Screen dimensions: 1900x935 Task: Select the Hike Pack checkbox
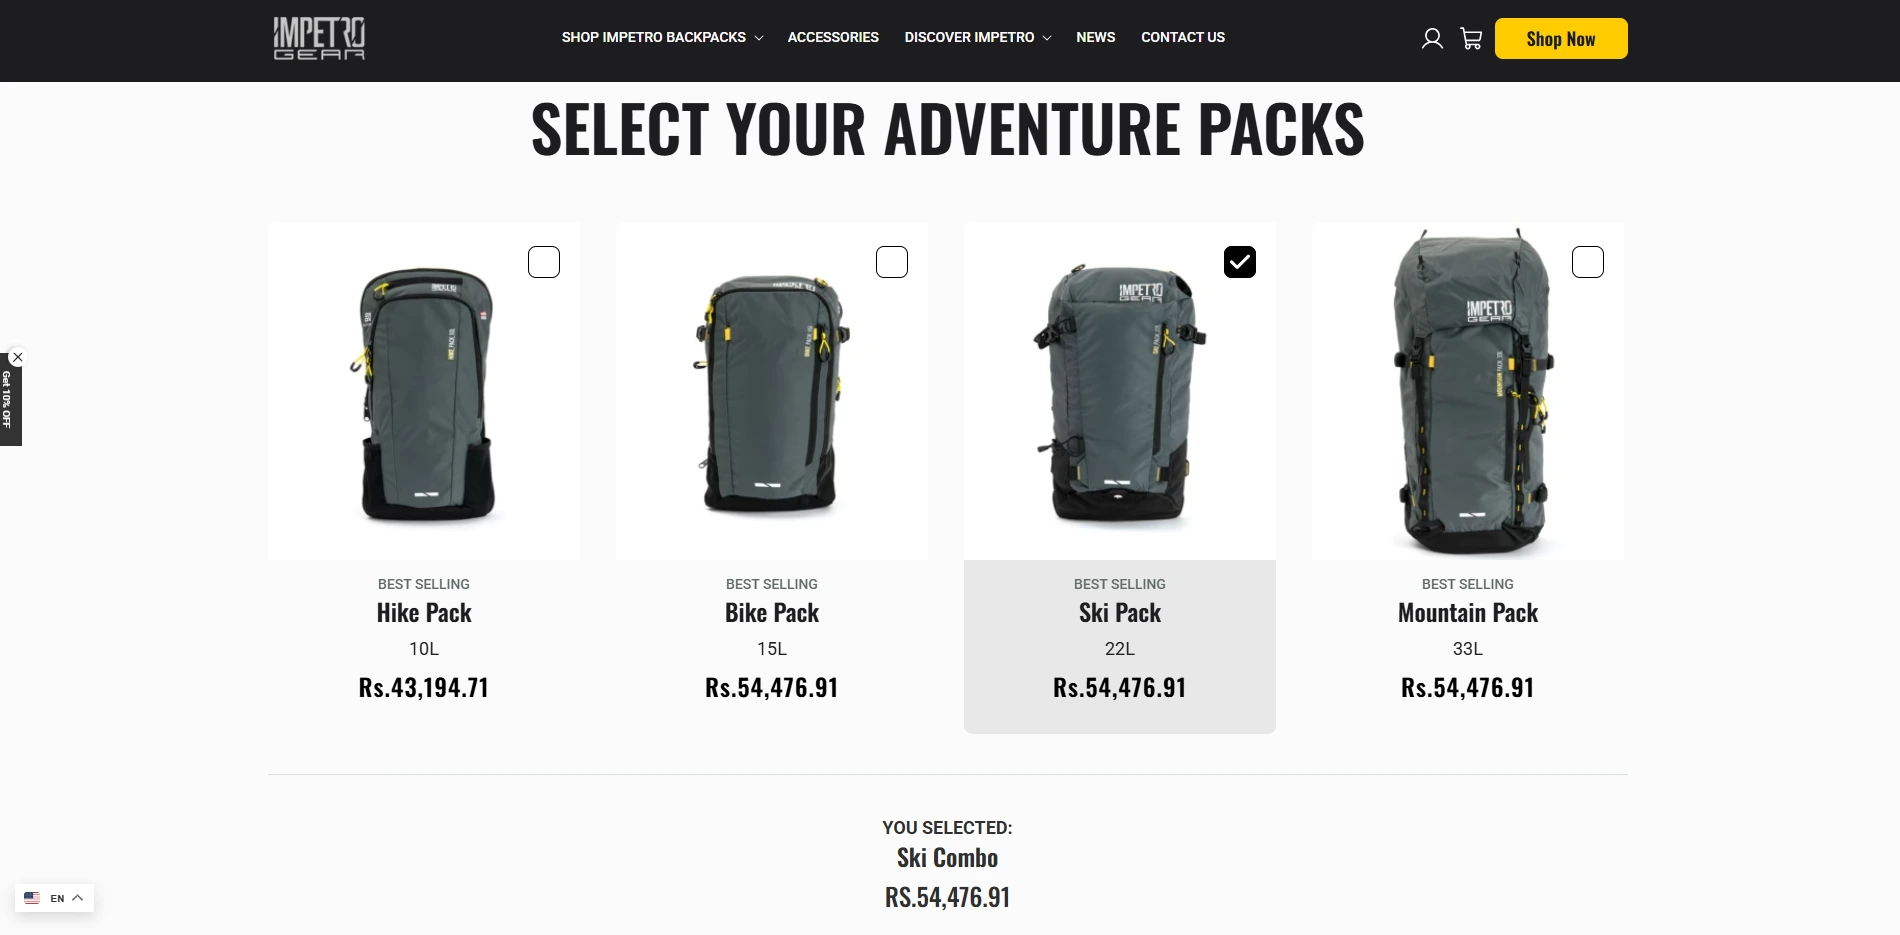[544, 262]
